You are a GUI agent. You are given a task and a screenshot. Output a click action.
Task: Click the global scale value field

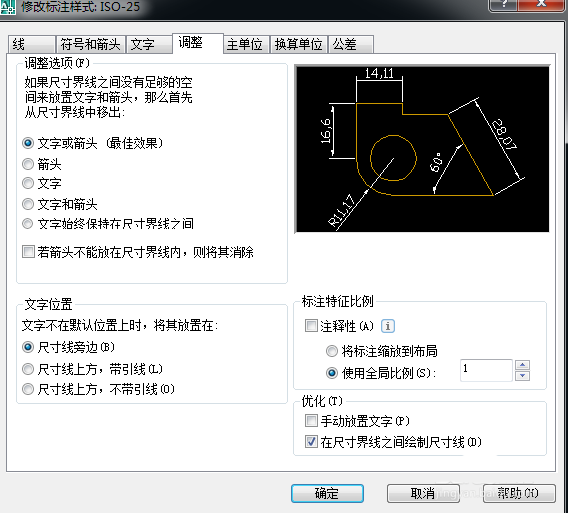[486, 370]
